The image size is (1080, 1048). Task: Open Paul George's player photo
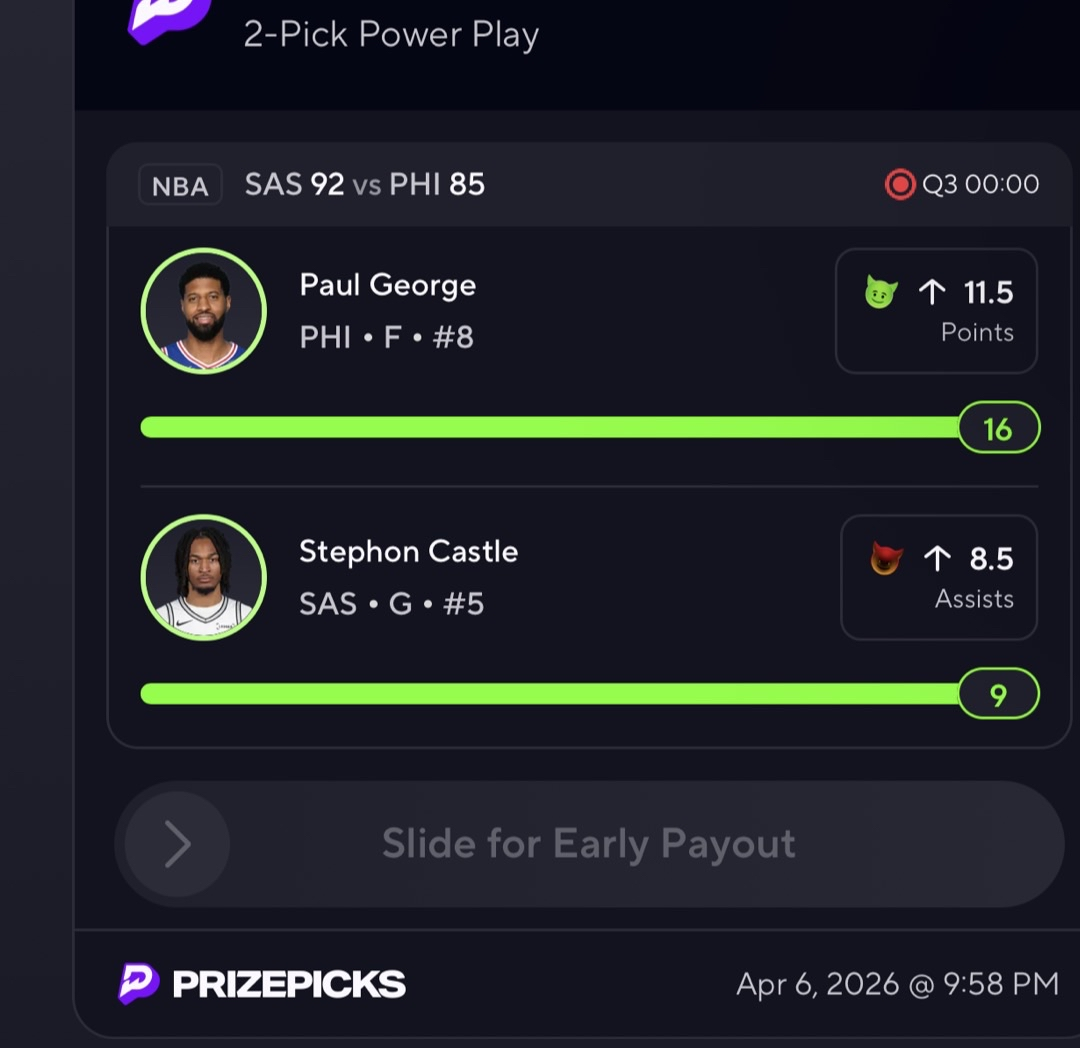[204, 310]
